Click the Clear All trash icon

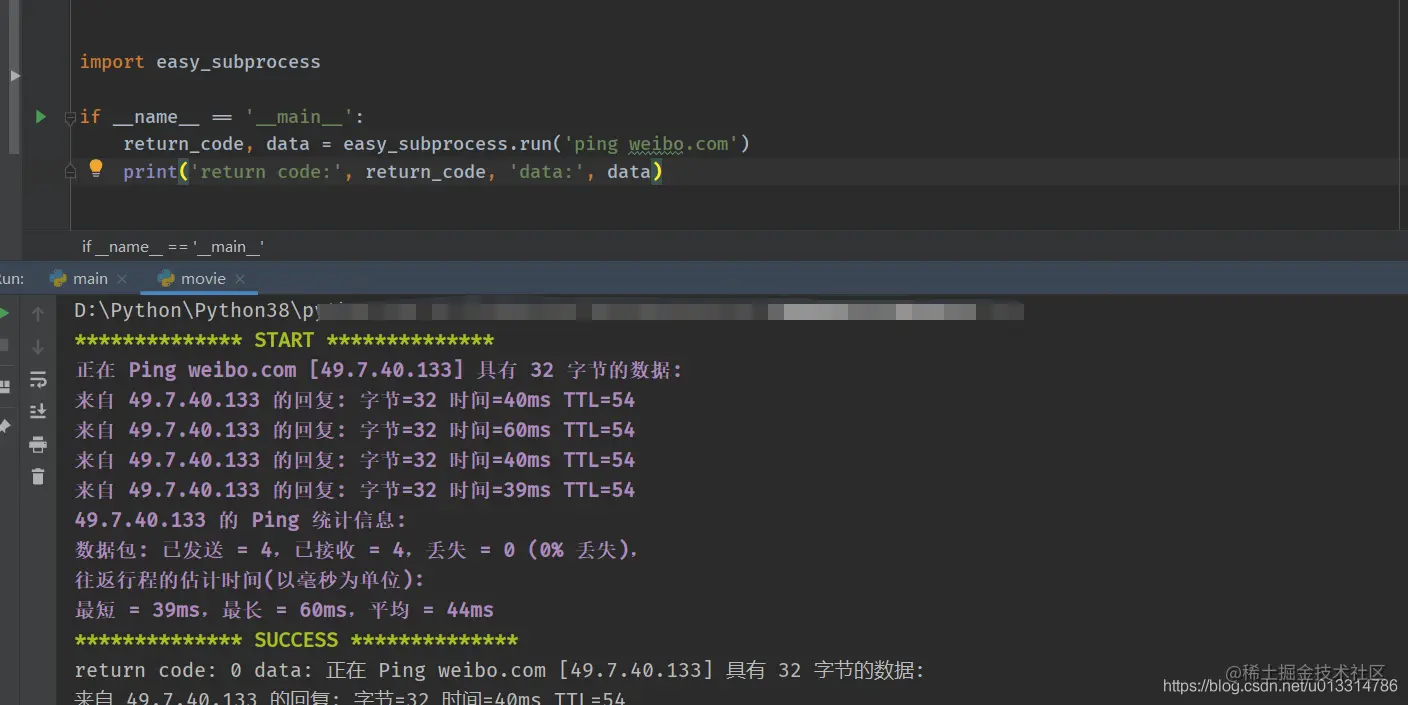(x=38, y=477)
